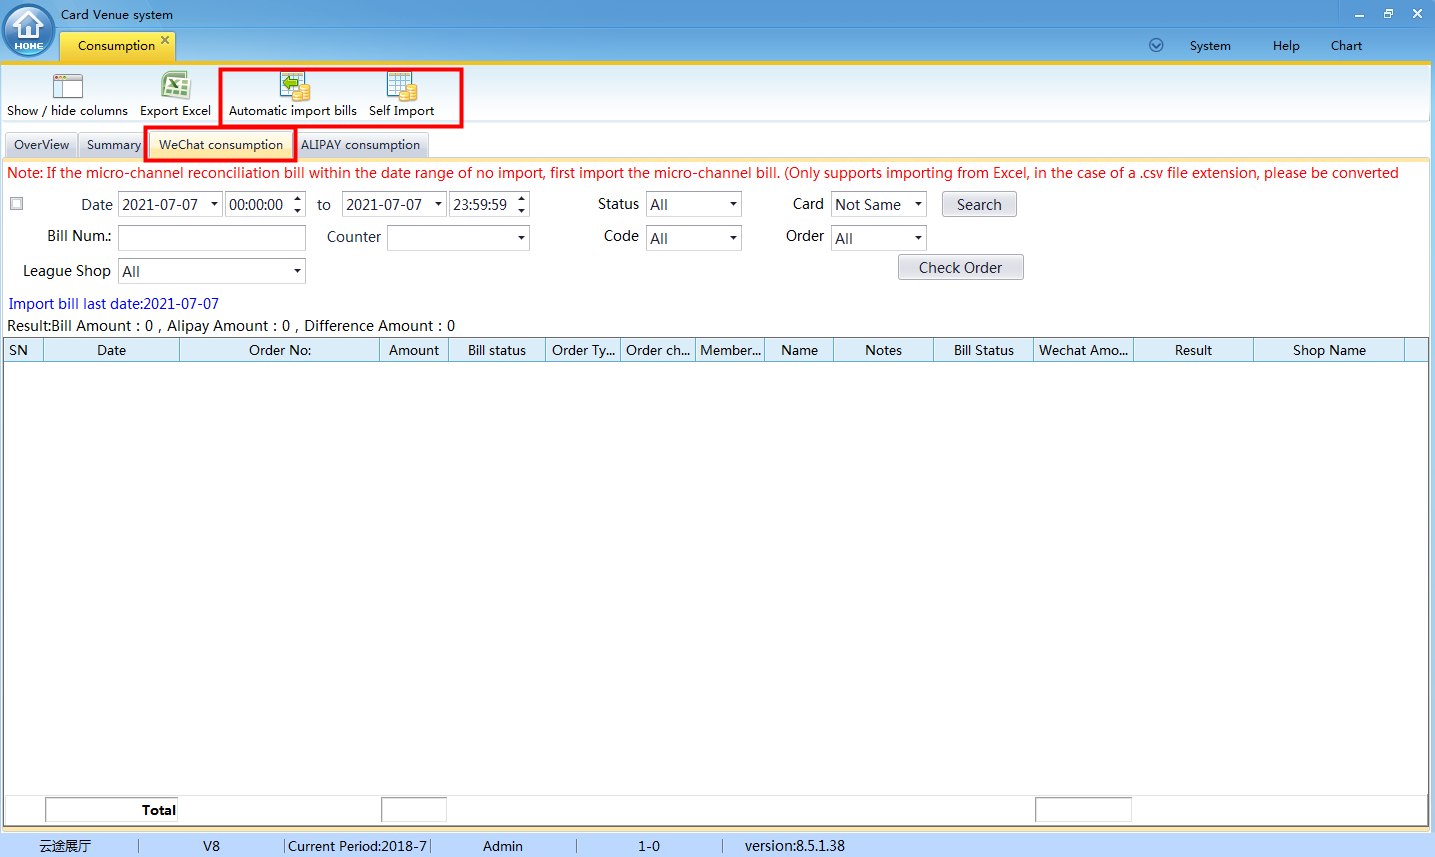Click the Check Order button
Image resolution: width=1435 pixels, height=857 pixels.
coord(960,267)
